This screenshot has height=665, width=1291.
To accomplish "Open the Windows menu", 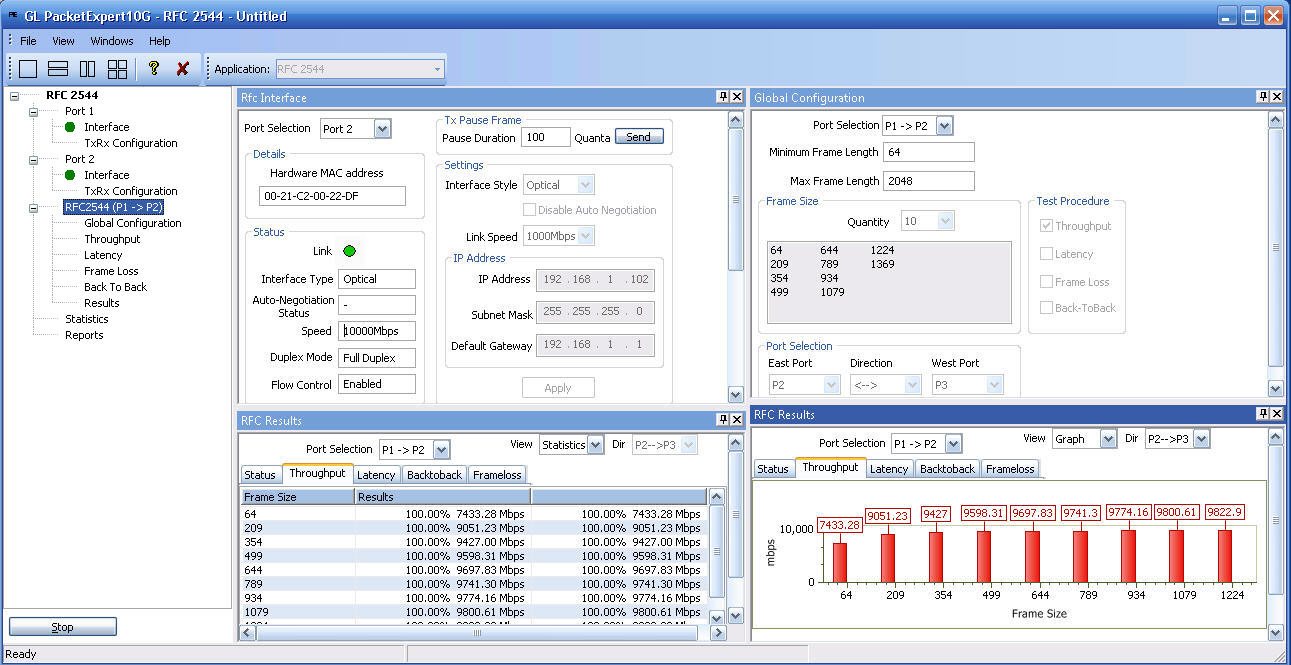I will (x=111, y=41).
